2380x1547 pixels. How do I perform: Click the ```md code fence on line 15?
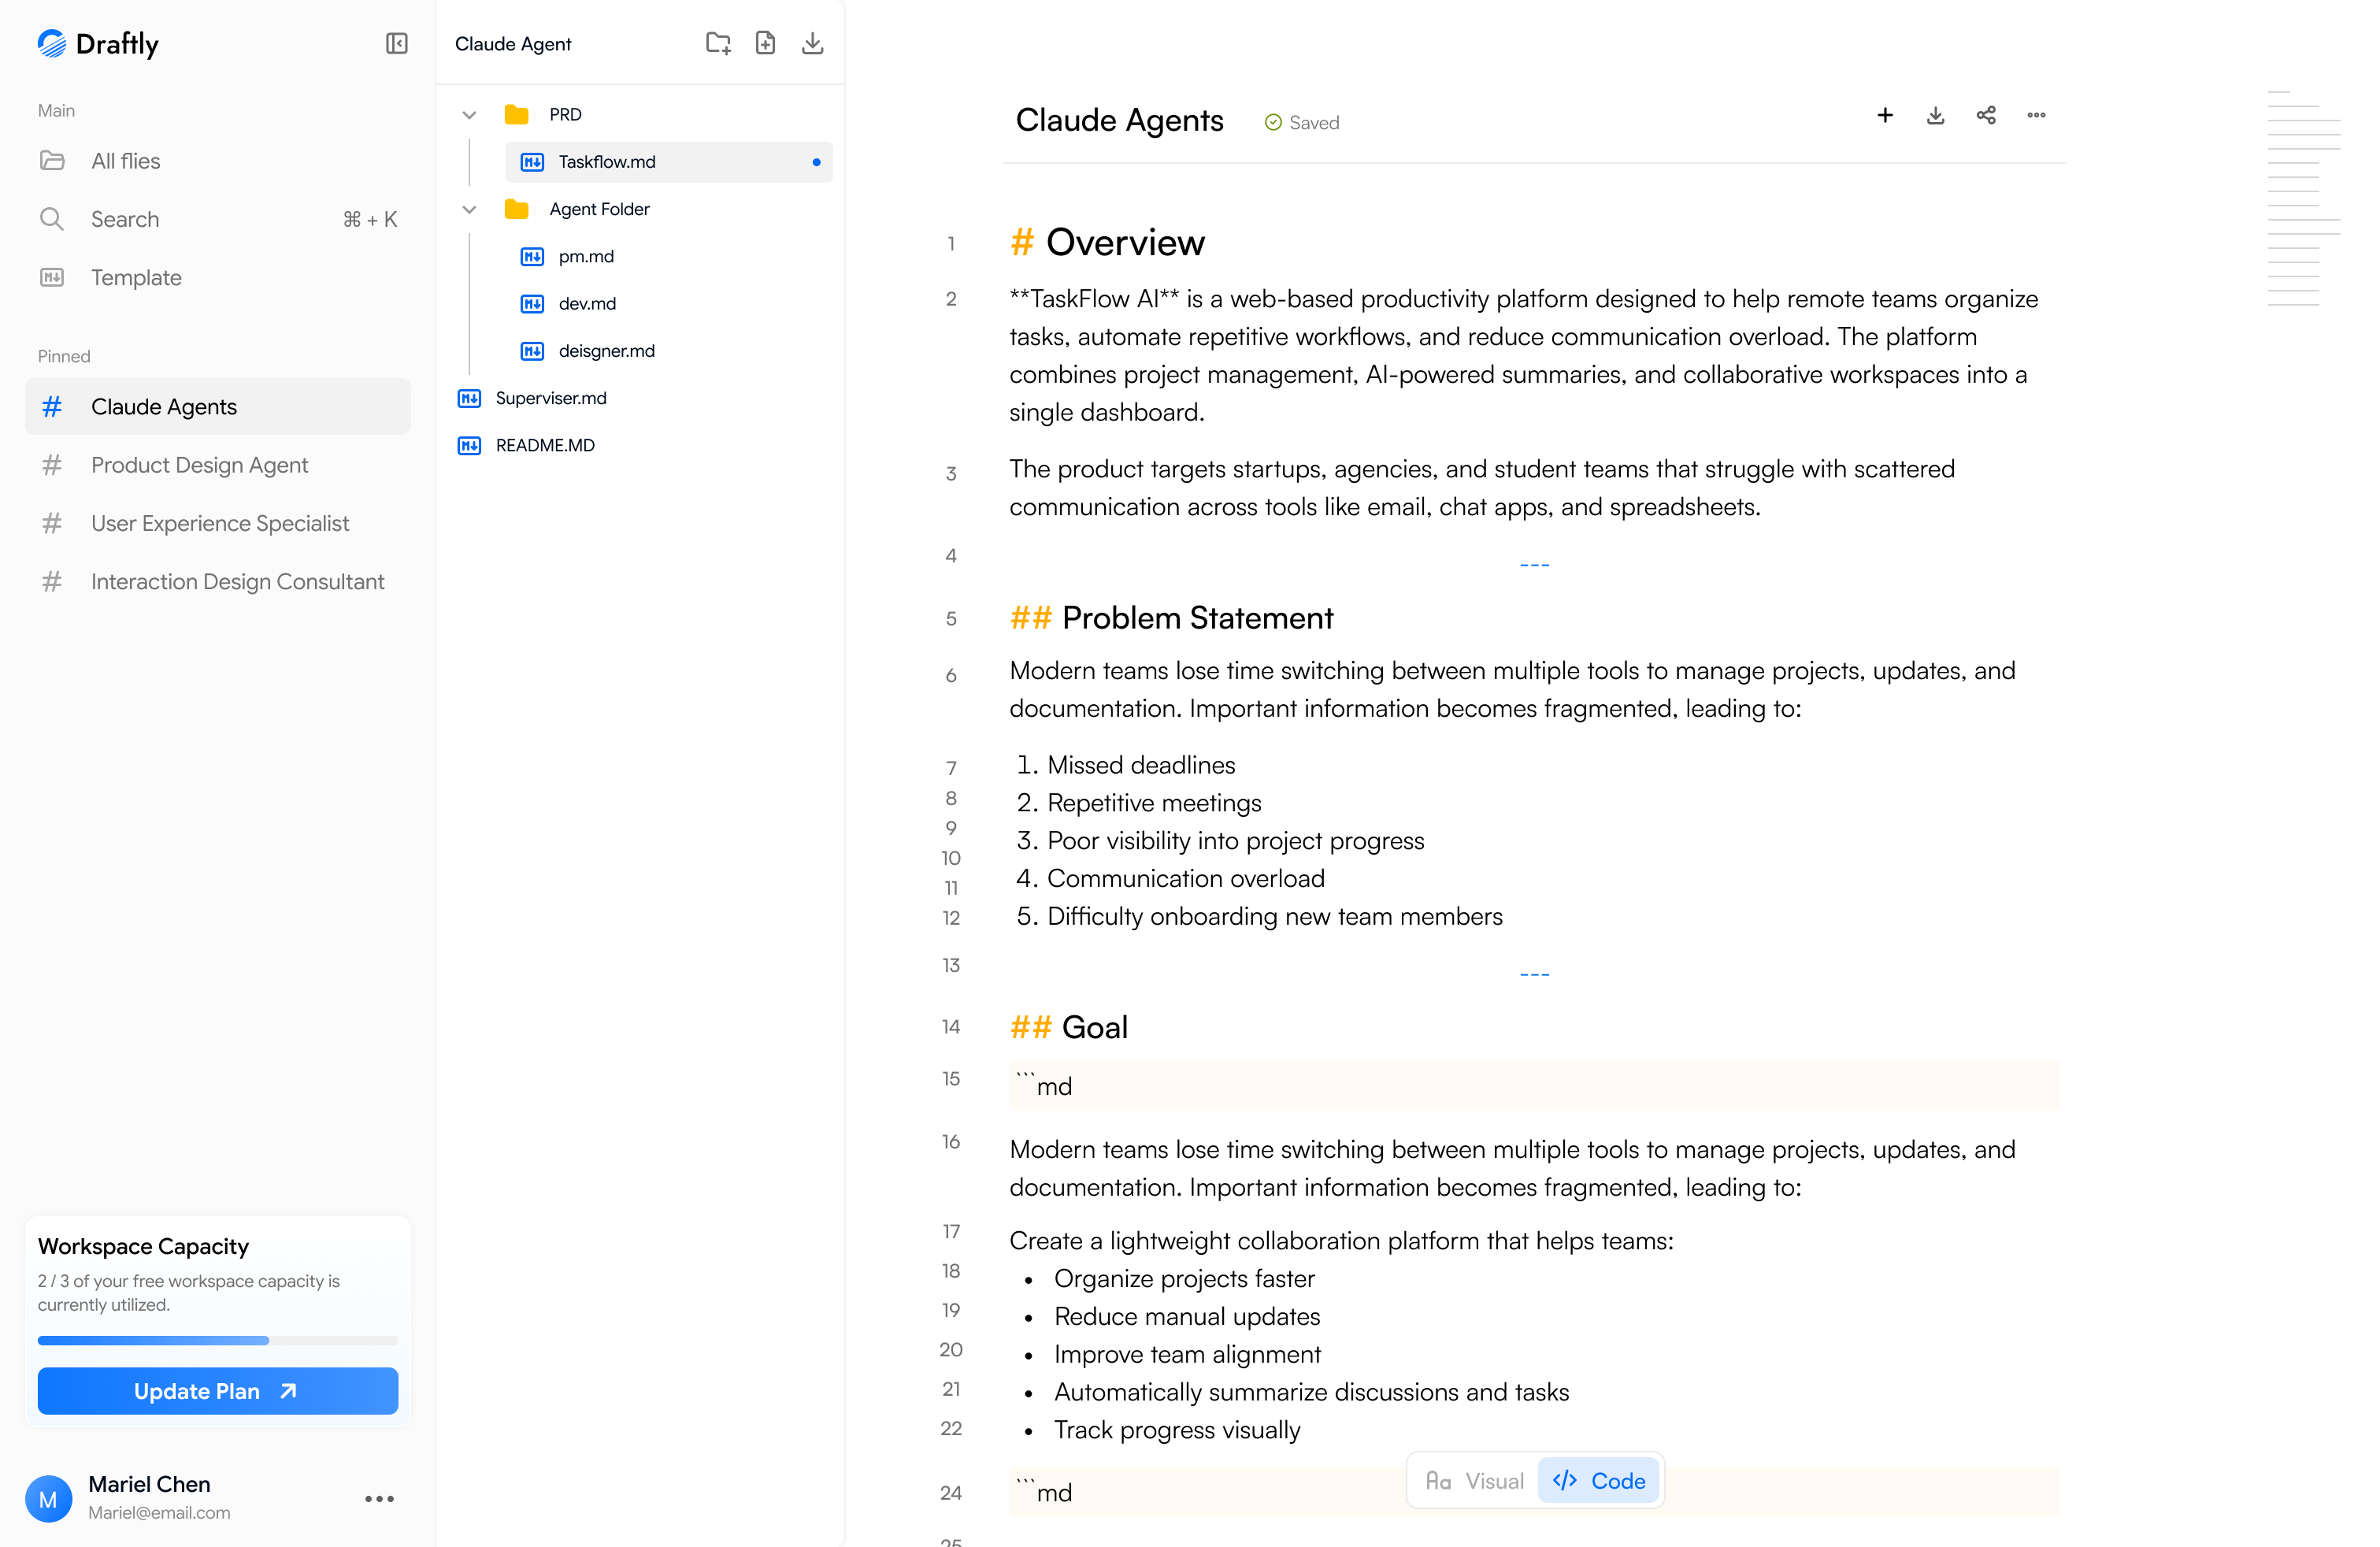(1533, 1085)
